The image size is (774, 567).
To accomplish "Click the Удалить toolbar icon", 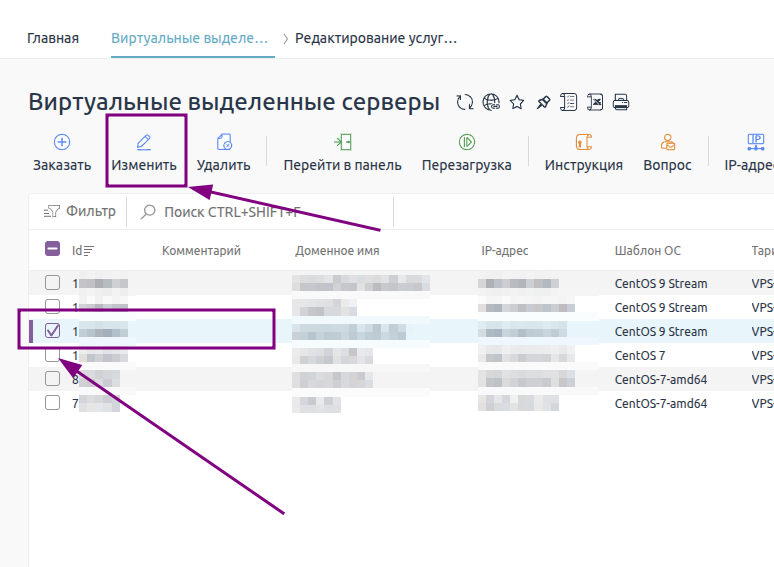I will click(224, 142).
